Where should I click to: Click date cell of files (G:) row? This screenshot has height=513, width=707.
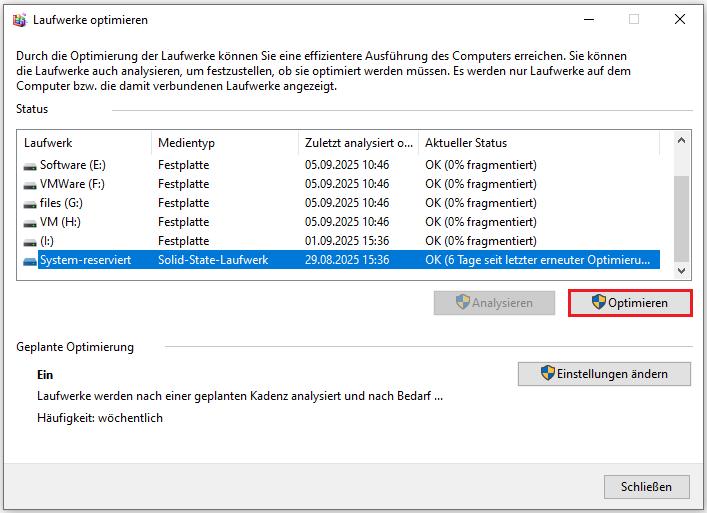(x=347, y=203)
